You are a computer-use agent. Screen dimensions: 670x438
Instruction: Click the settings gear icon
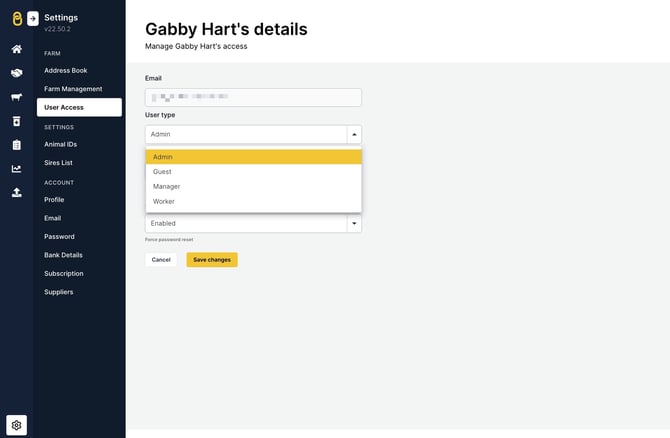[x=16, y=424]
